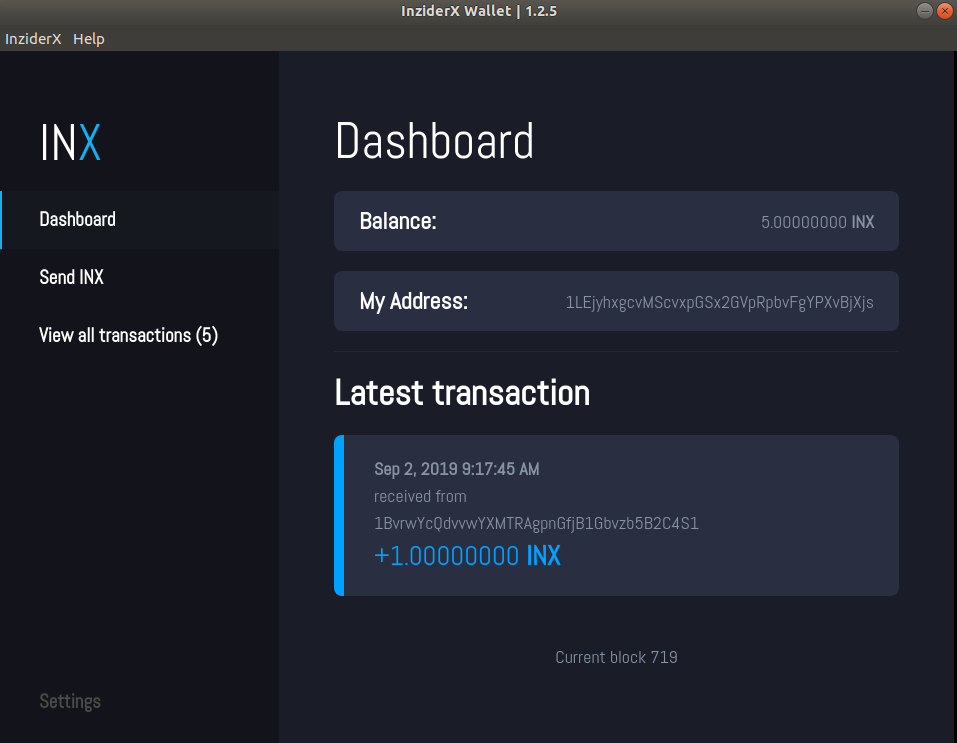Click the balance value 5.00000000 INX
This screenshot has width=957, height=743.
coord(817,222)
